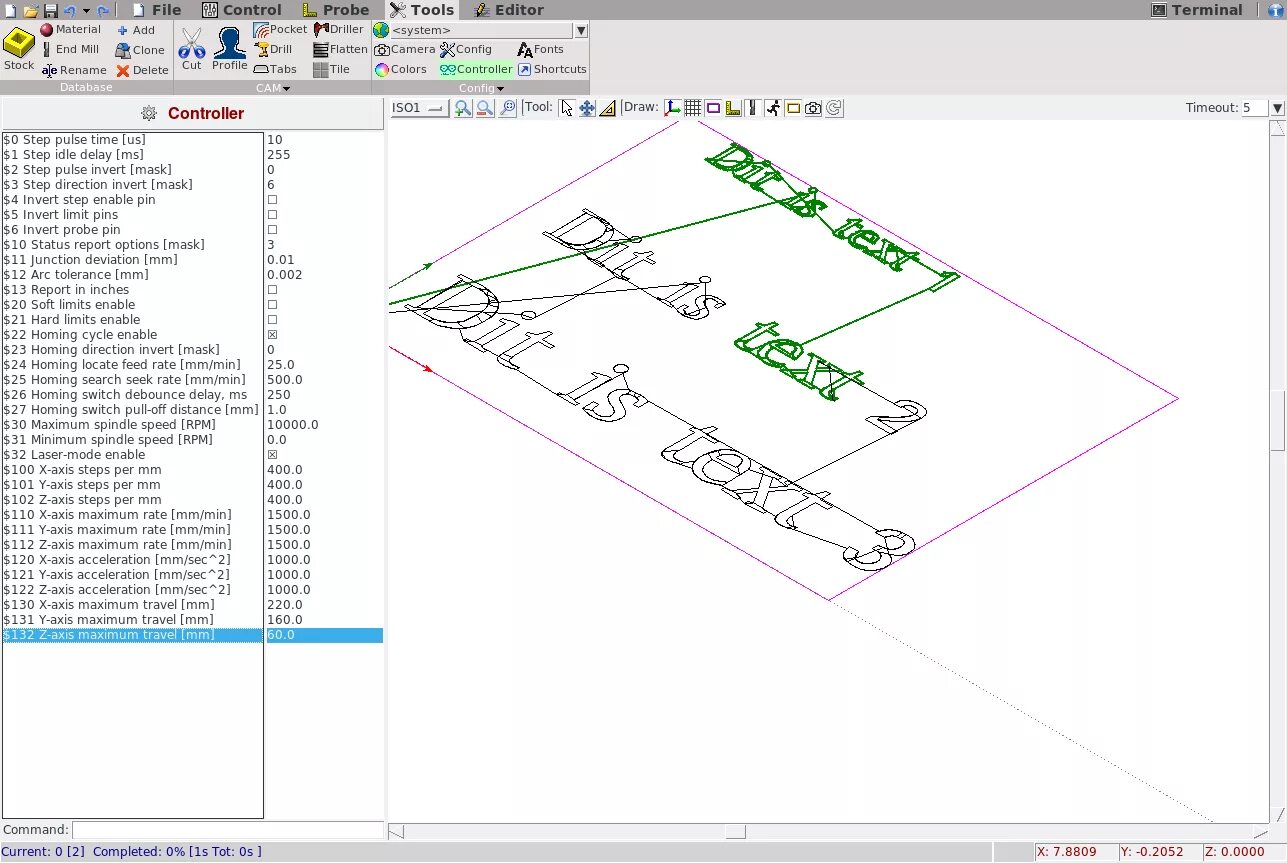This screenshot has height=863, width=1287.
Task: Select the move/pan tool
Action: (x=587, y=108)
